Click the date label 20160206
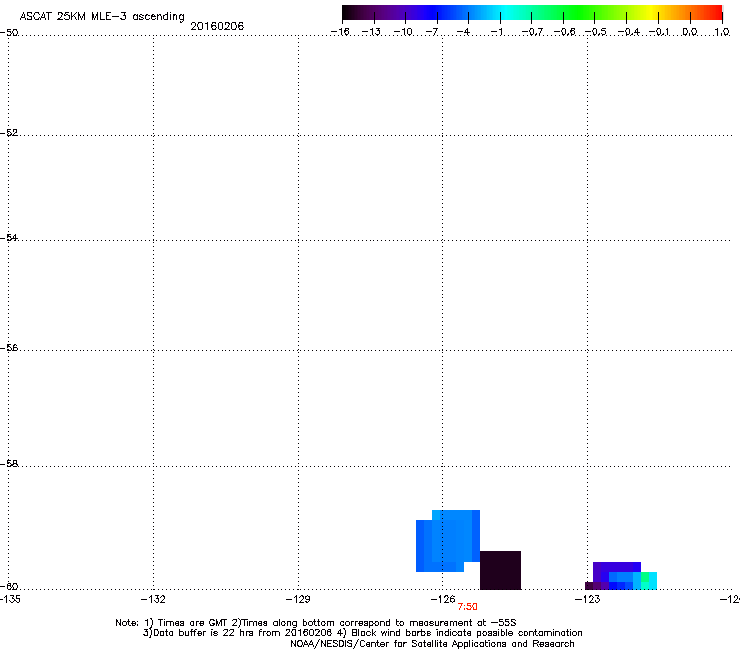Screen dimensions: 740x650 (x=217, y=26)
